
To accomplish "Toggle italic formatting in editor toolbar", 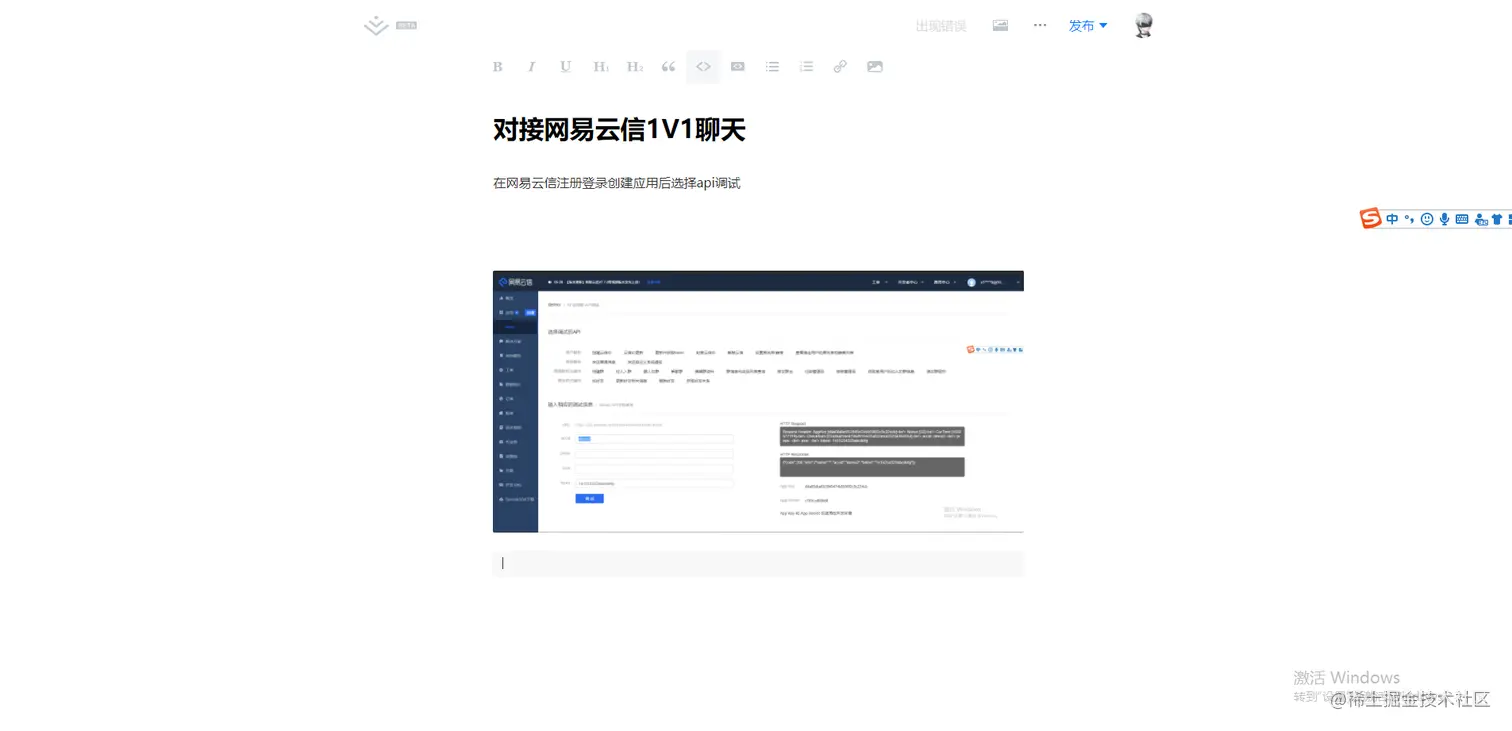I will click(x=531, y=67).
